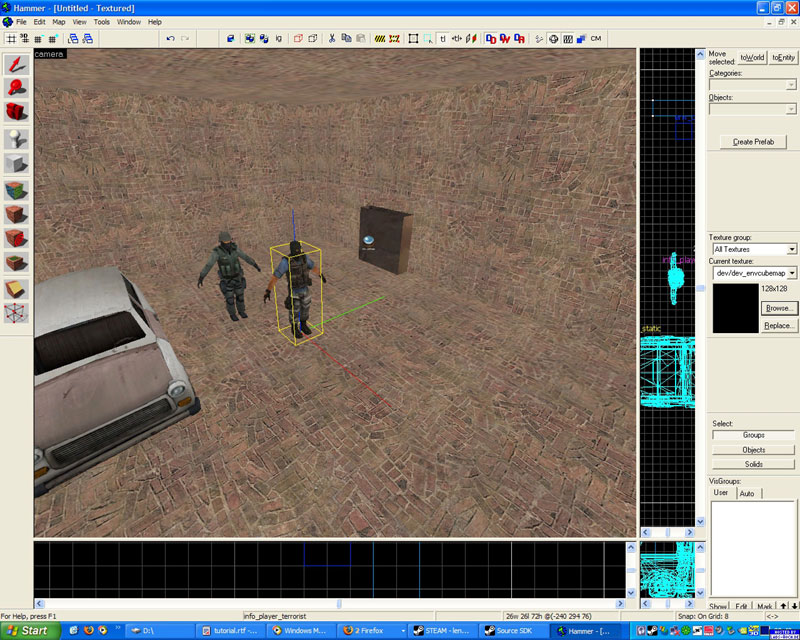Click the right 2D view vertical scrollbar
The width and height of the screenshot is (800, 640).
pyautogui.click(x=700, y=288)
